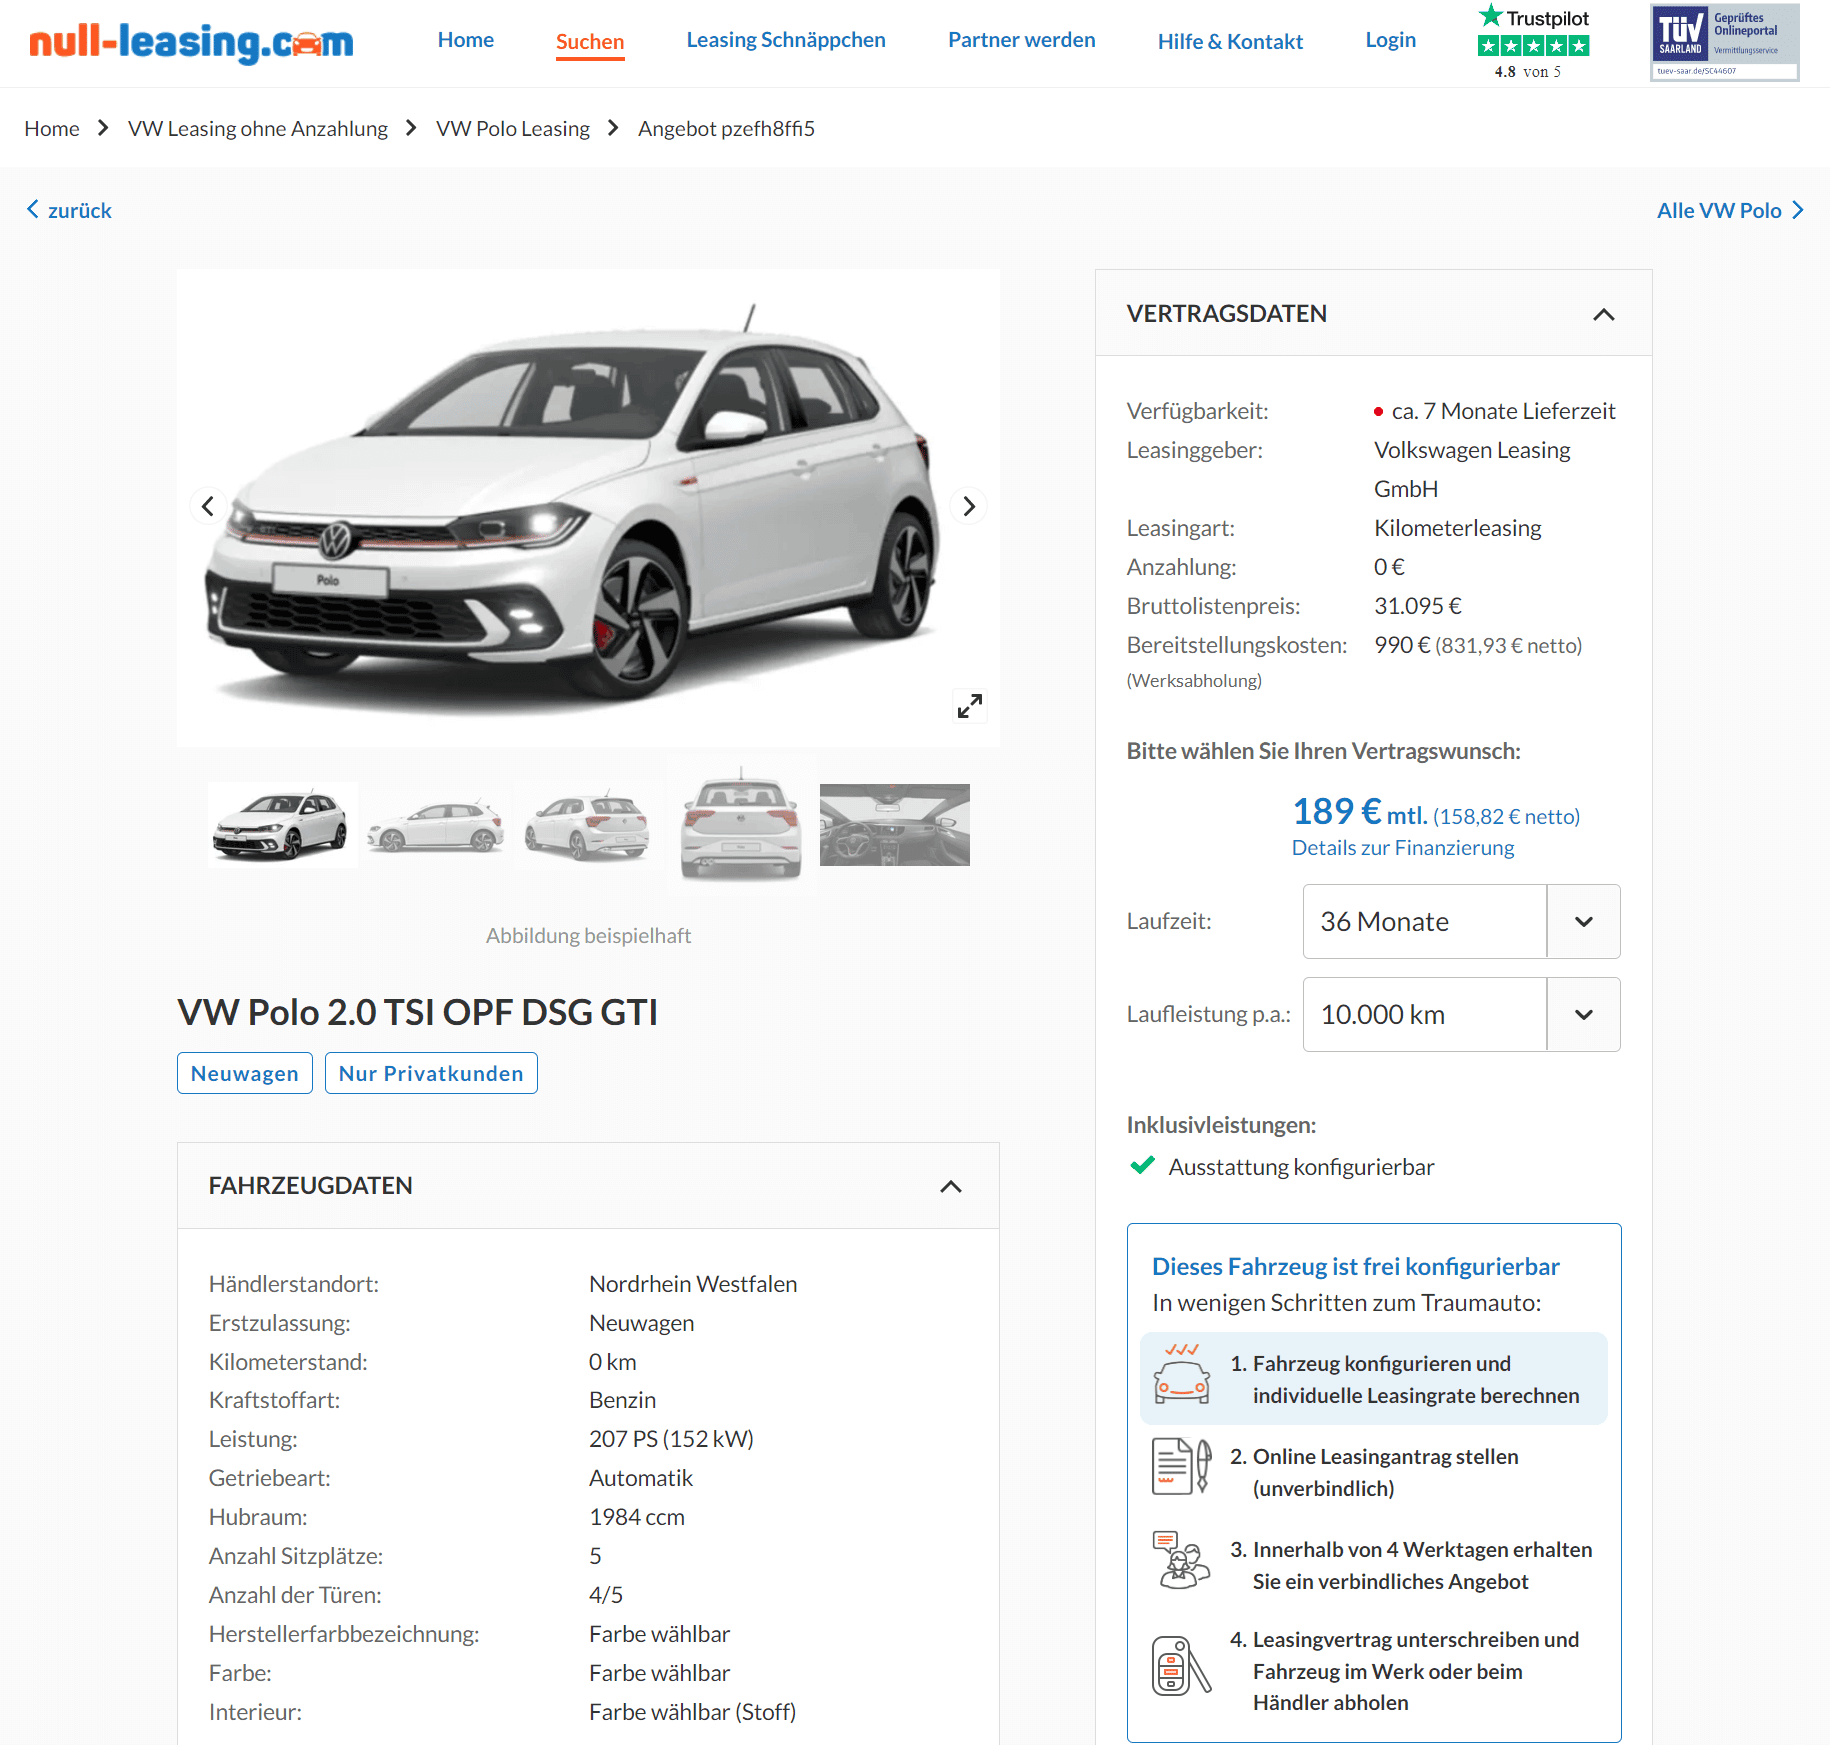The image size is (1830, 1745).
Task: Open fullscreen view of the car image
Action: tap(969, 706)
